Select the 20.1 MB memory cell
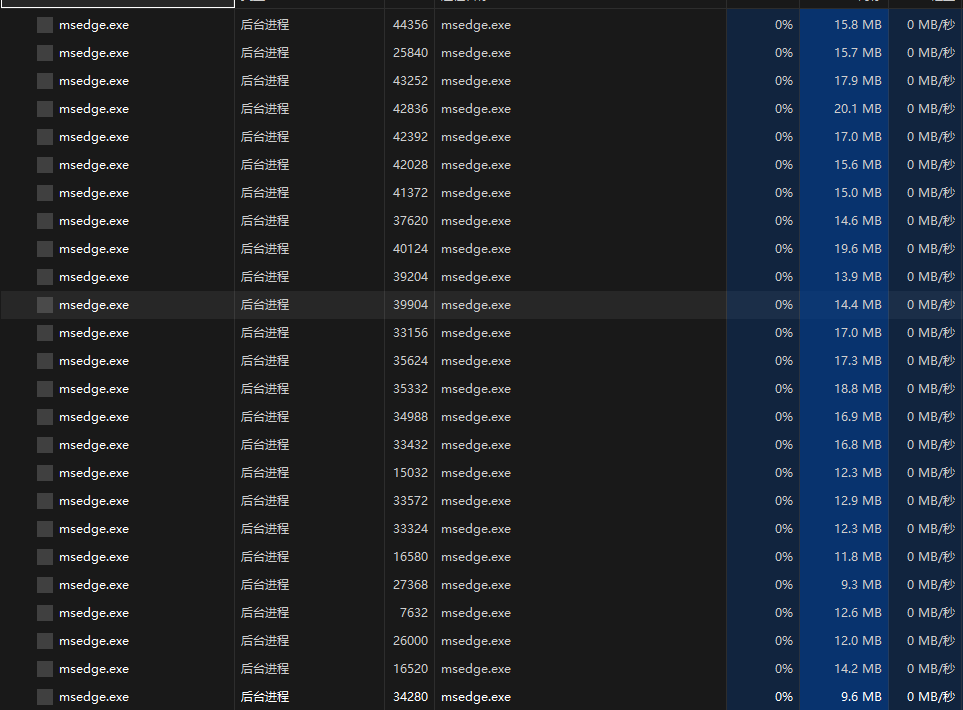Viewport: 963px width, 710px height. coord(857,109)
